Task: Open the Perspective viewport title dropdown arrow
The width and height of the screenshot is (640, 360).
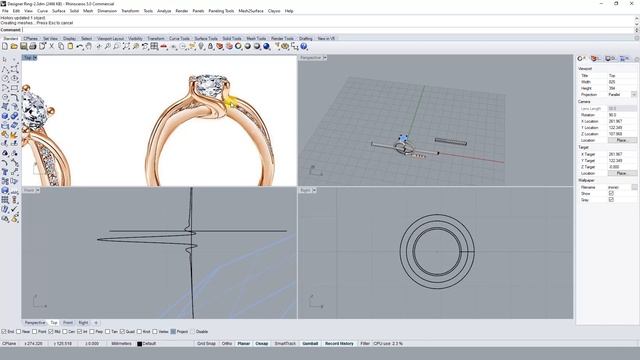Action: click(325, 58)
